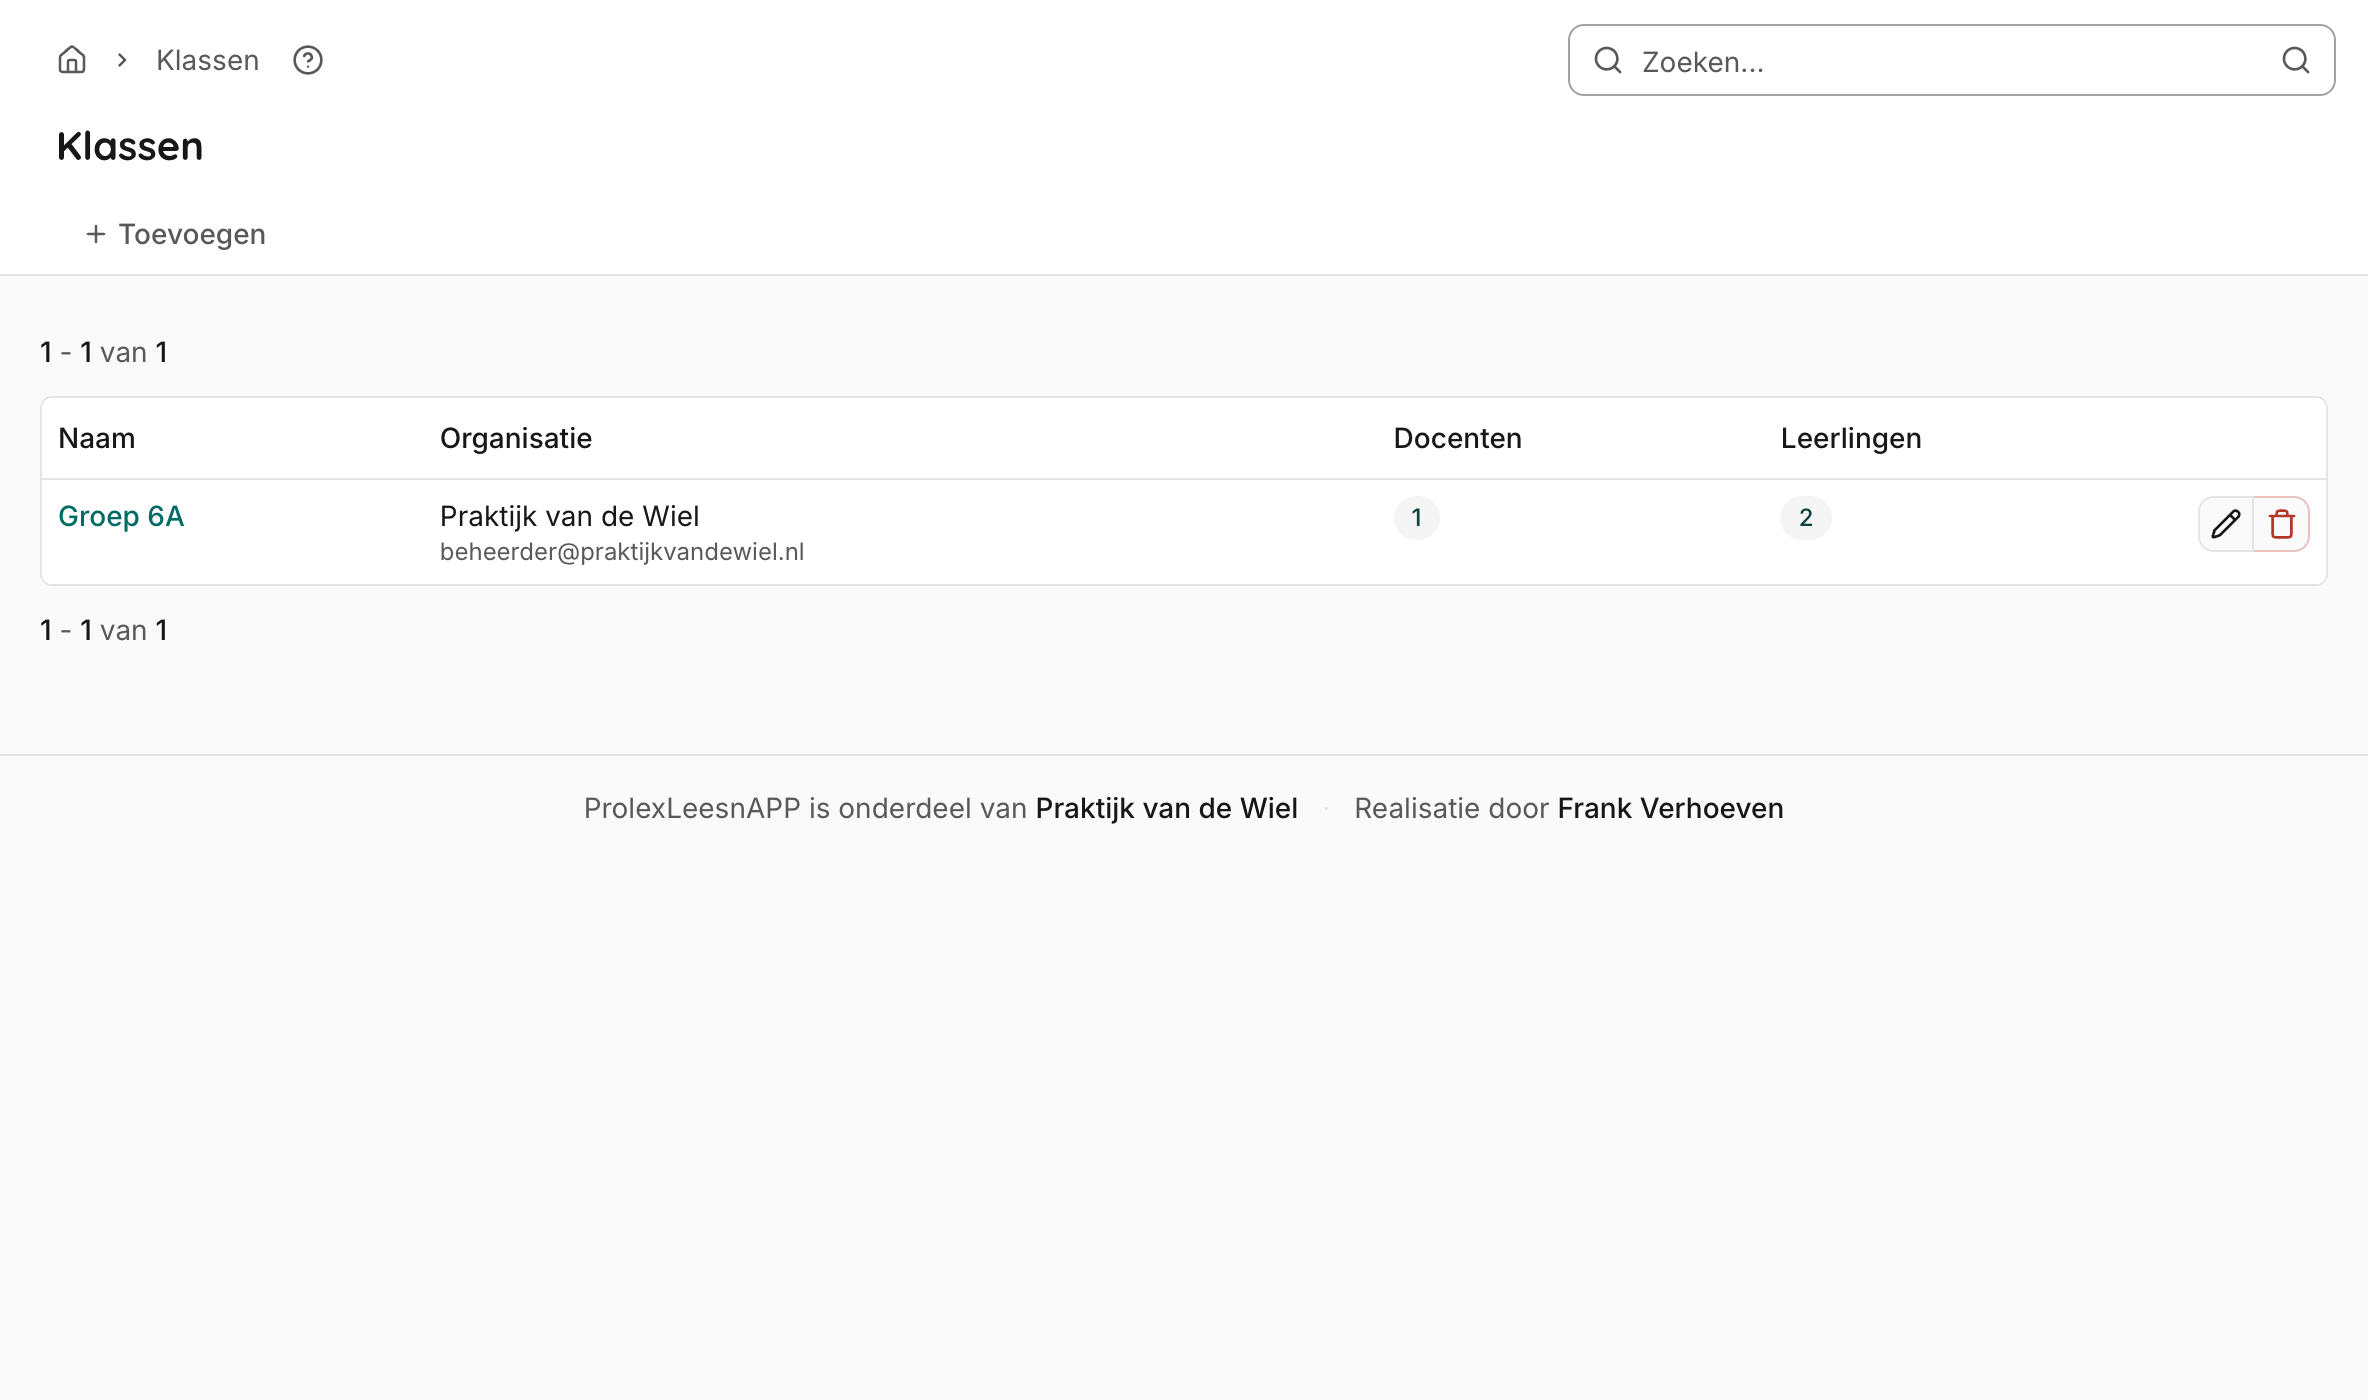Delete Groep 6A with the trash icon

[x=2282, y=524]
